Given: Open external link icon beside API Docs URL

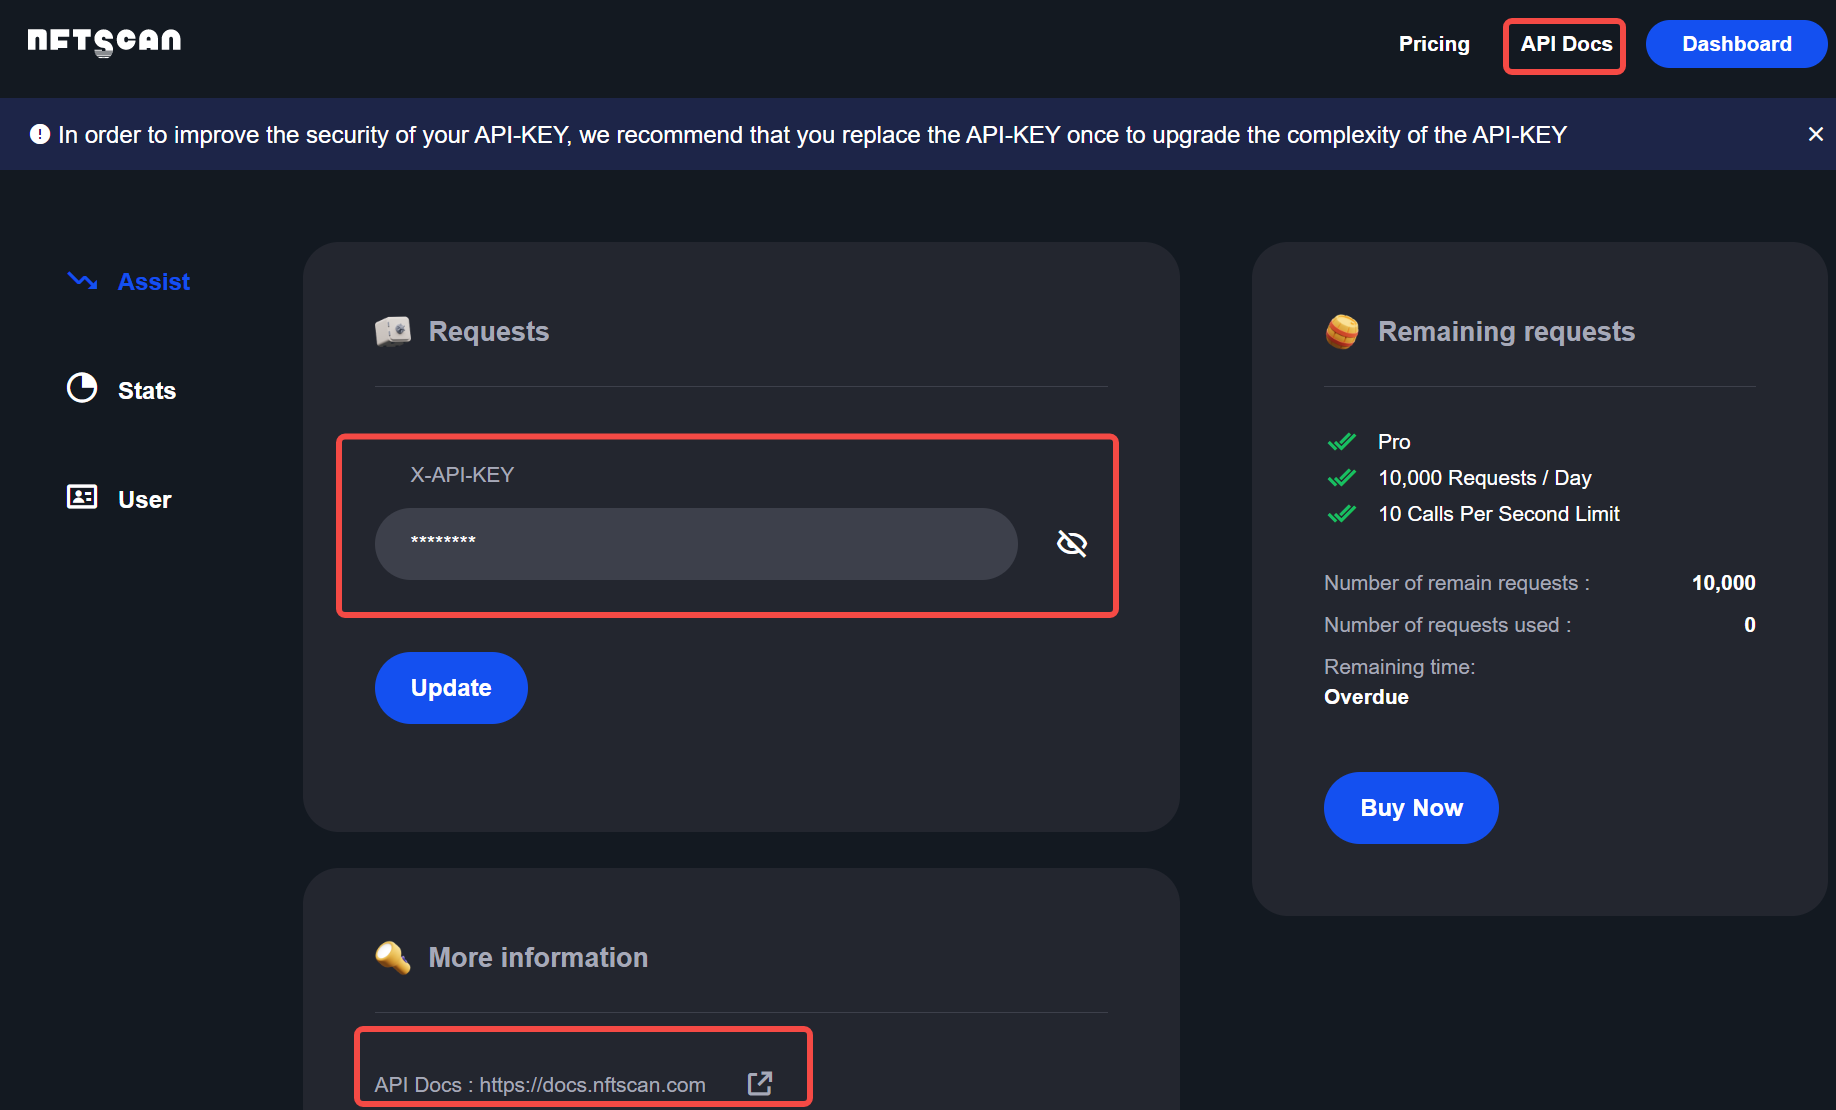Looking at the screenshot, I should point(760,1083).
